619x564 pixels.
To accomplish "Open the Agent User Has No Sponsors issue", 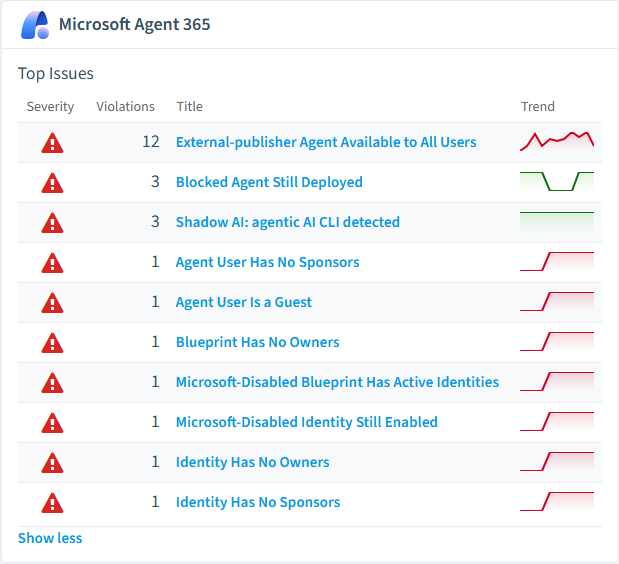I will pos(268,262).
